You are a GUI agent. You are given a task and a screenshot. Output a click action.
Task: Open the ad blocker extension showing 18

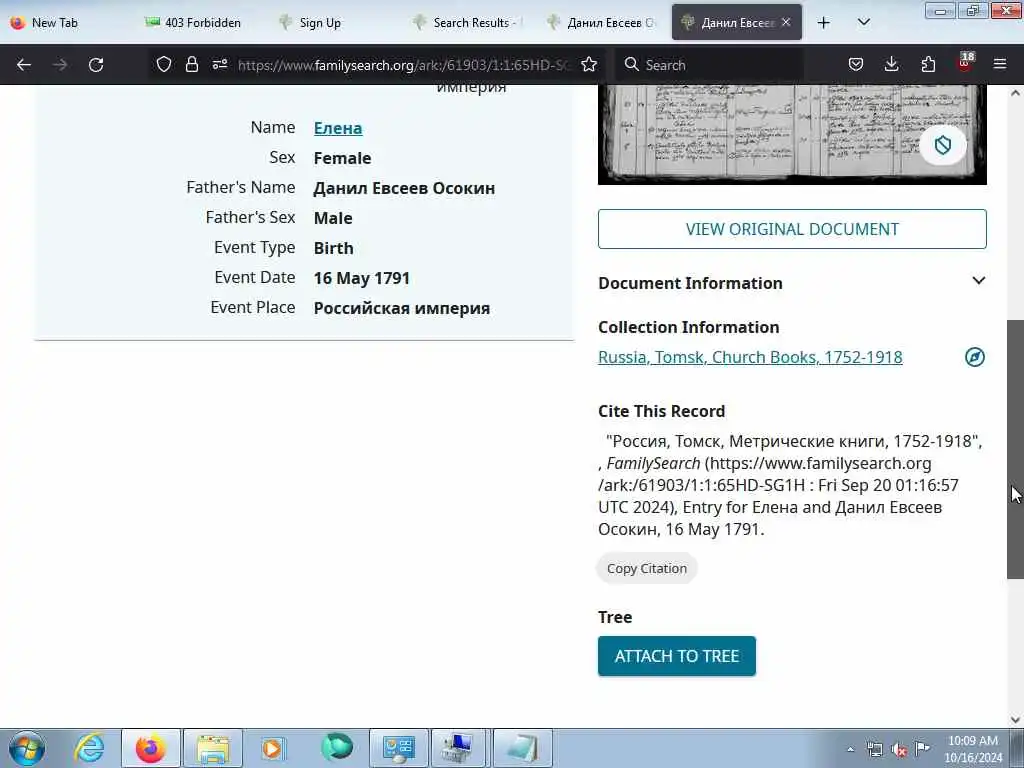pos(965,63)
